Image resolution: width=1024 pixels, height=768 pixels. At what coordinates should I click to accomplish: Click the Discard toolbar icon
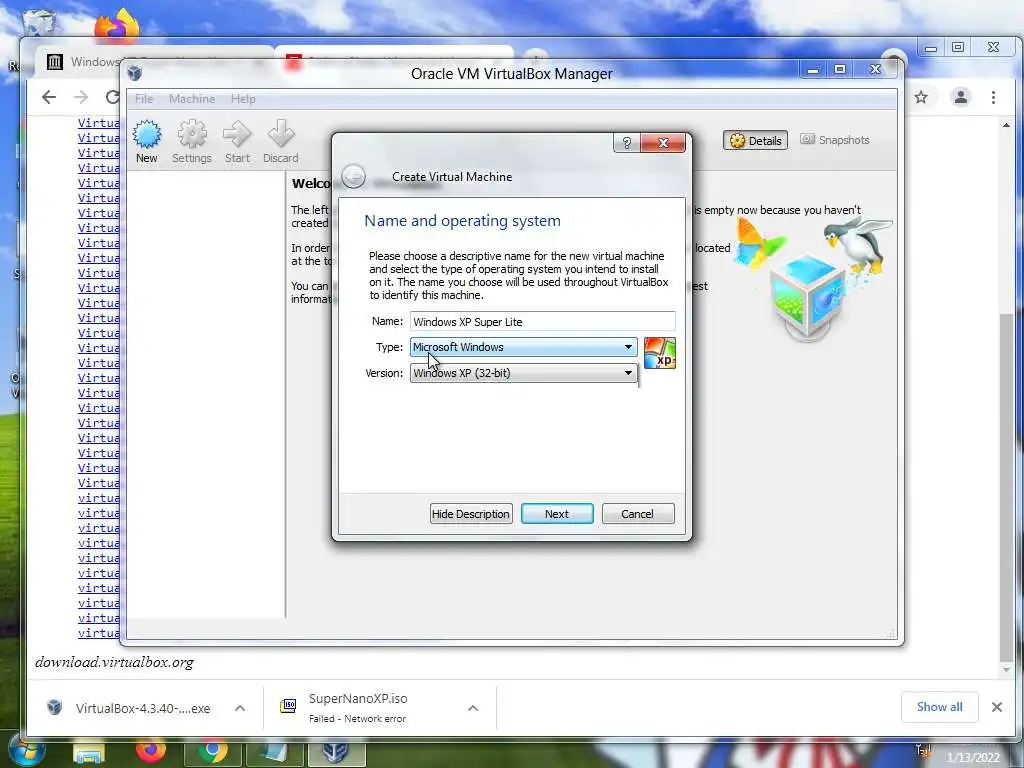(x=281, y=135)
